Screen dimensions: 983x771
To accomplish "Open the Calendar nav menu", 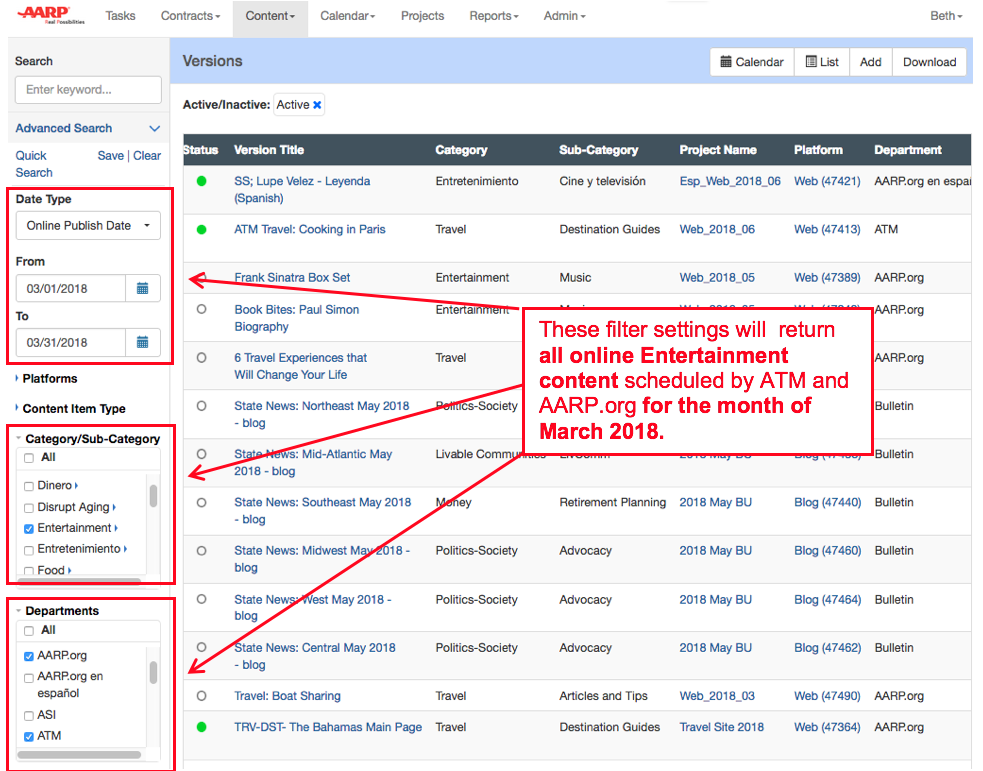I will [x=347, y=16].
